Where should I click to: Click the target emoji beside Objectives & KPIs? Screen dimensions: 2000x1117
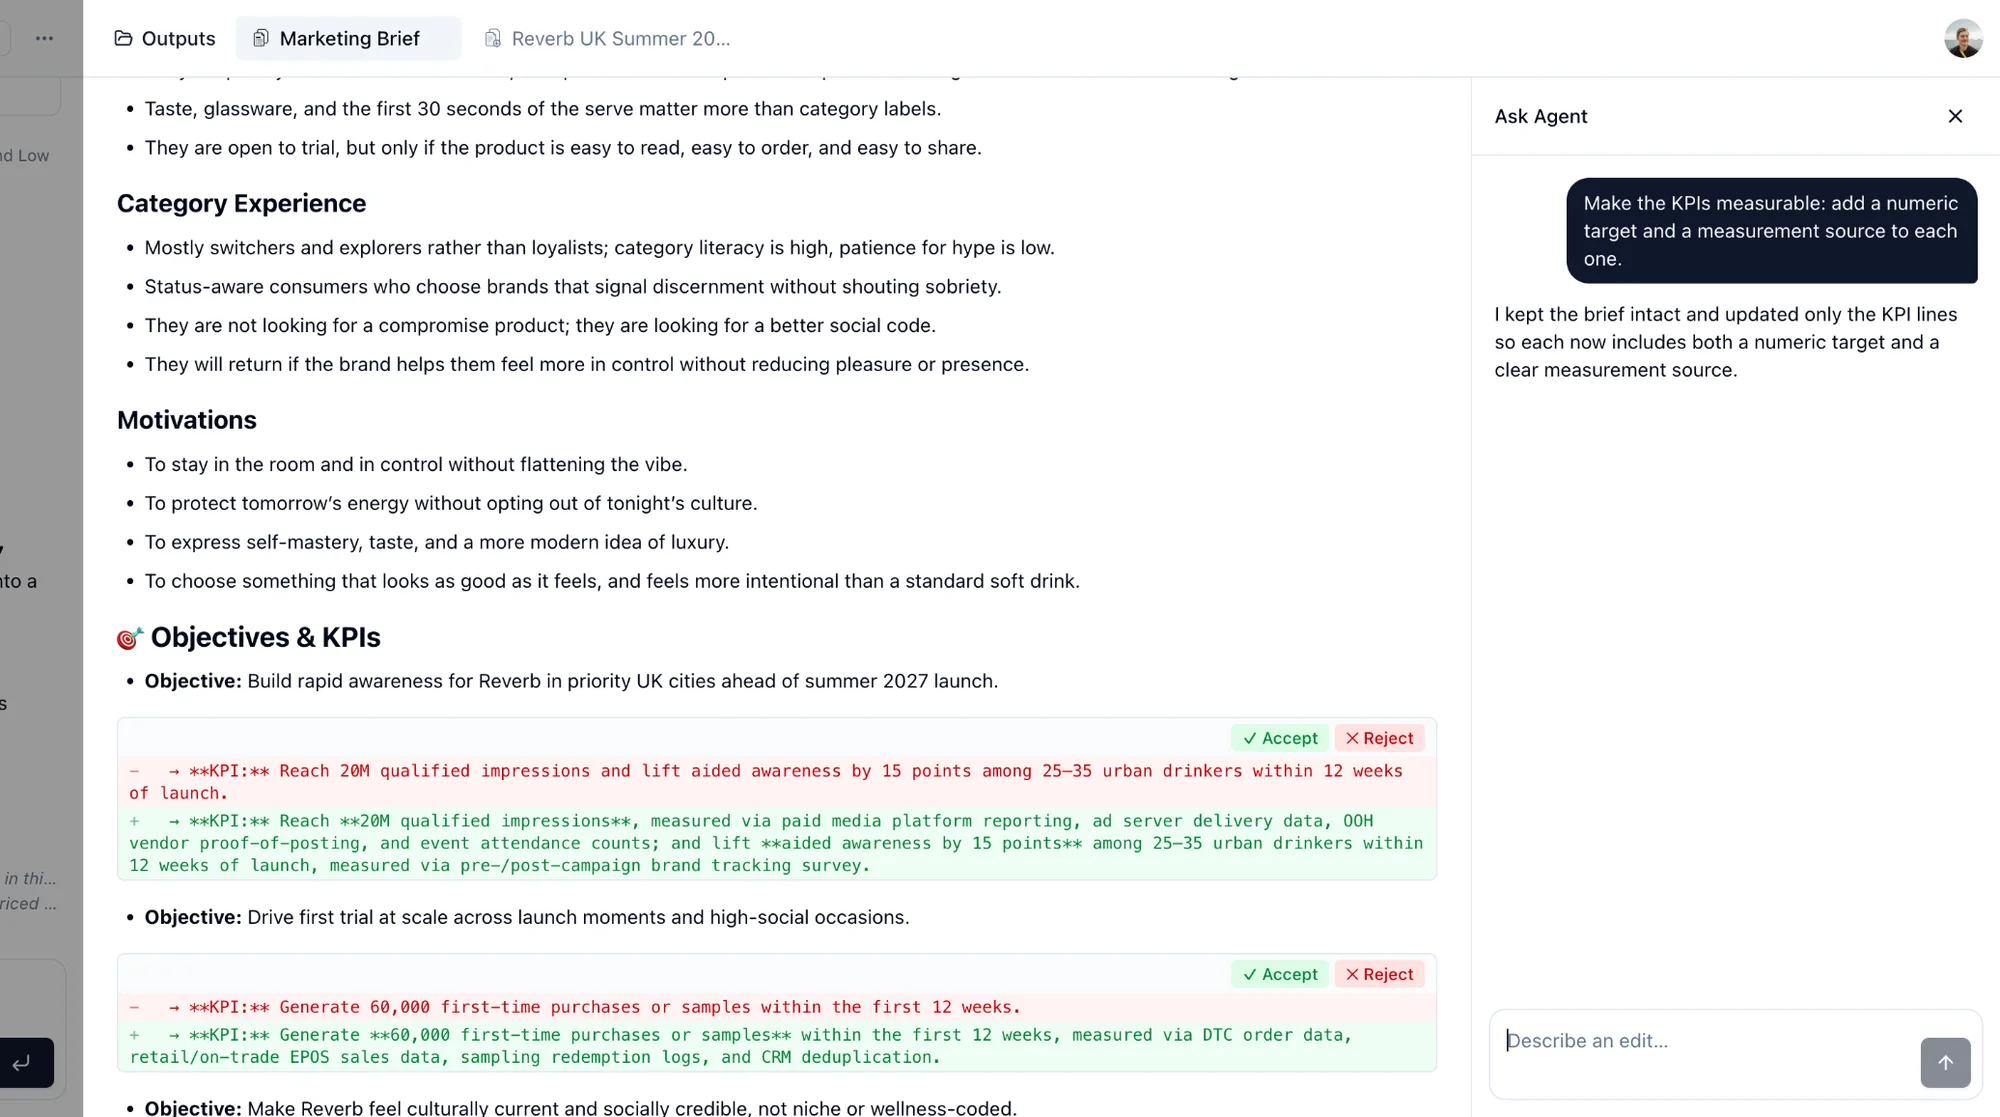pyautogui.click(x=130, y=638)
